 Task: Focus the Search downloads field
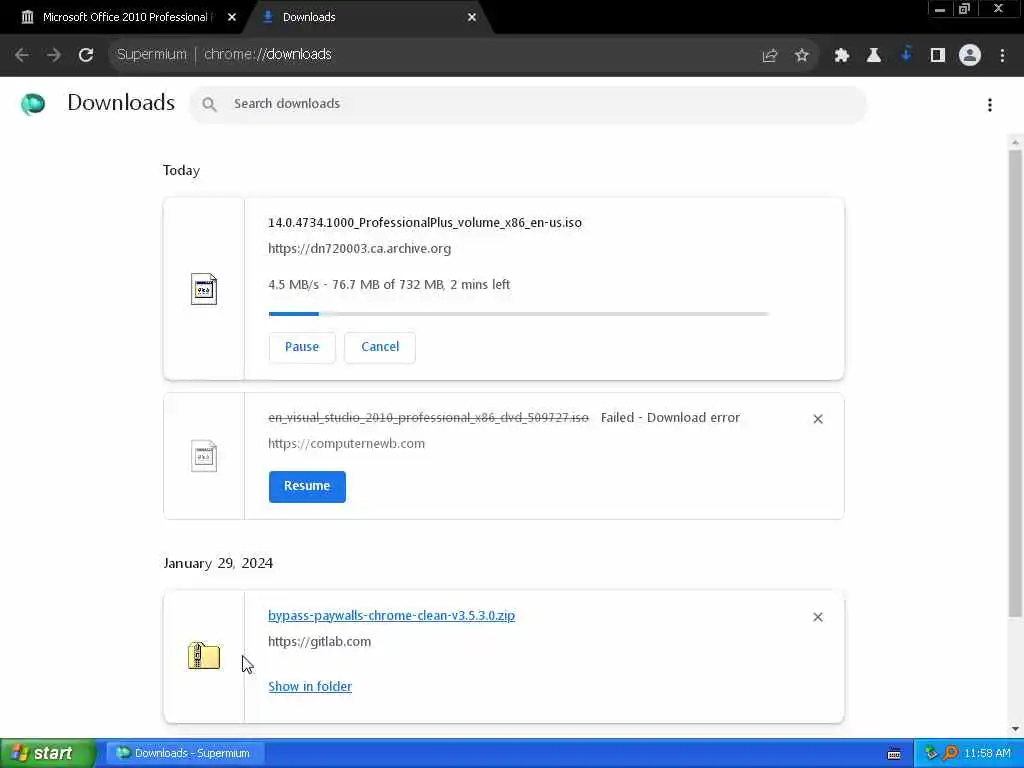point(528,104)
